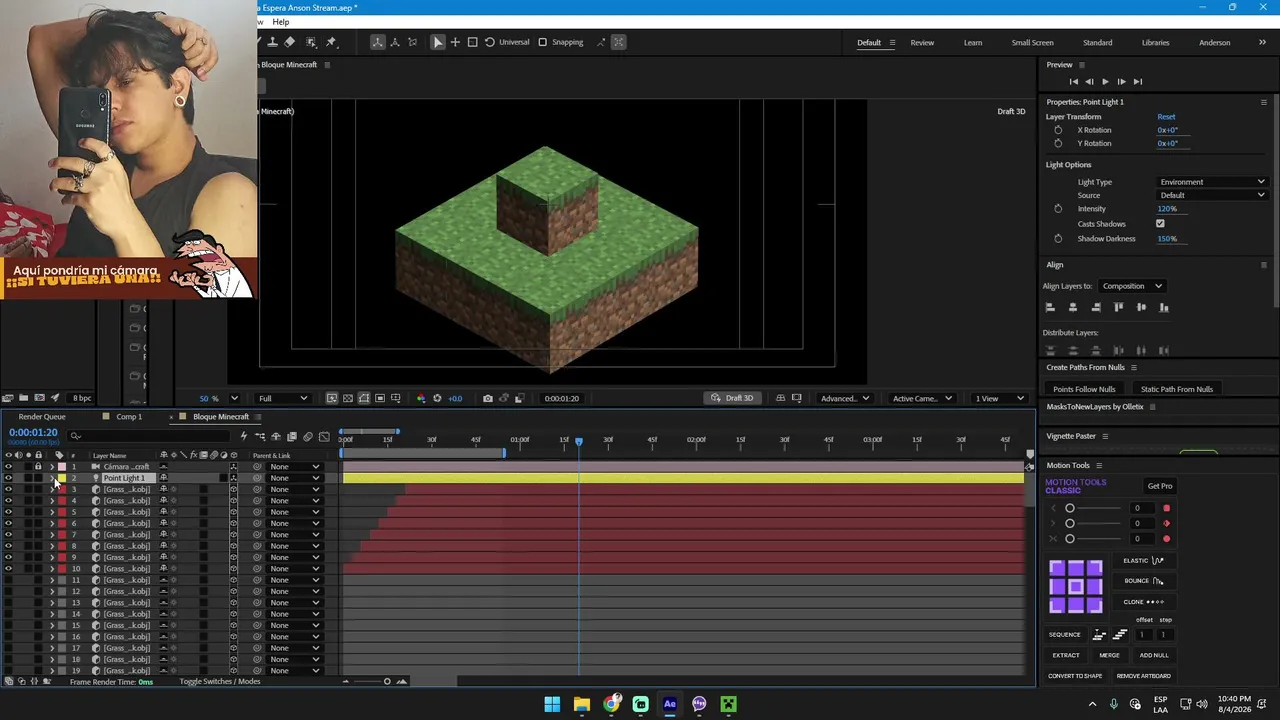Viewport: 1280px width, 720px height.
Task: Switch to the Render Queue tab
Action: pos(42,417)
